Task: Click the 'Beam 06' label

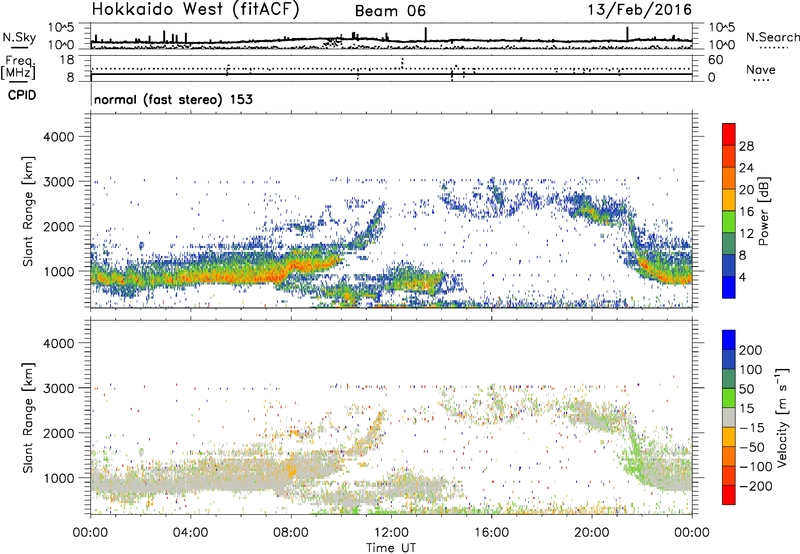Action: click(390, 11)
